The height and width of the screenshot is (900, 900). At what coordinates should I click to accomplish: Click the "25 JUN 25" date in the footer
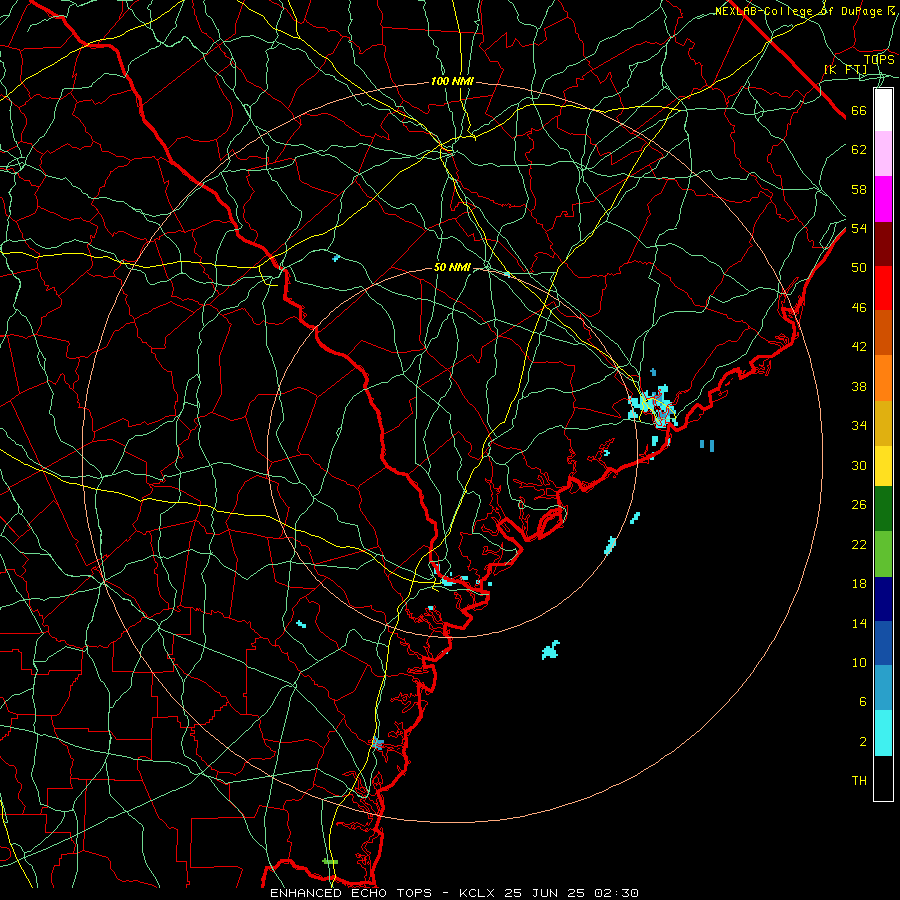pyautogui.click(x=544, y=893)
